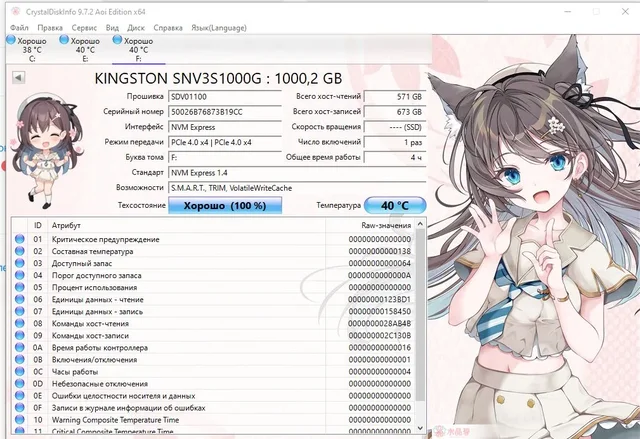
Task: Open the Сервис menu
Action: click(85, 27)
